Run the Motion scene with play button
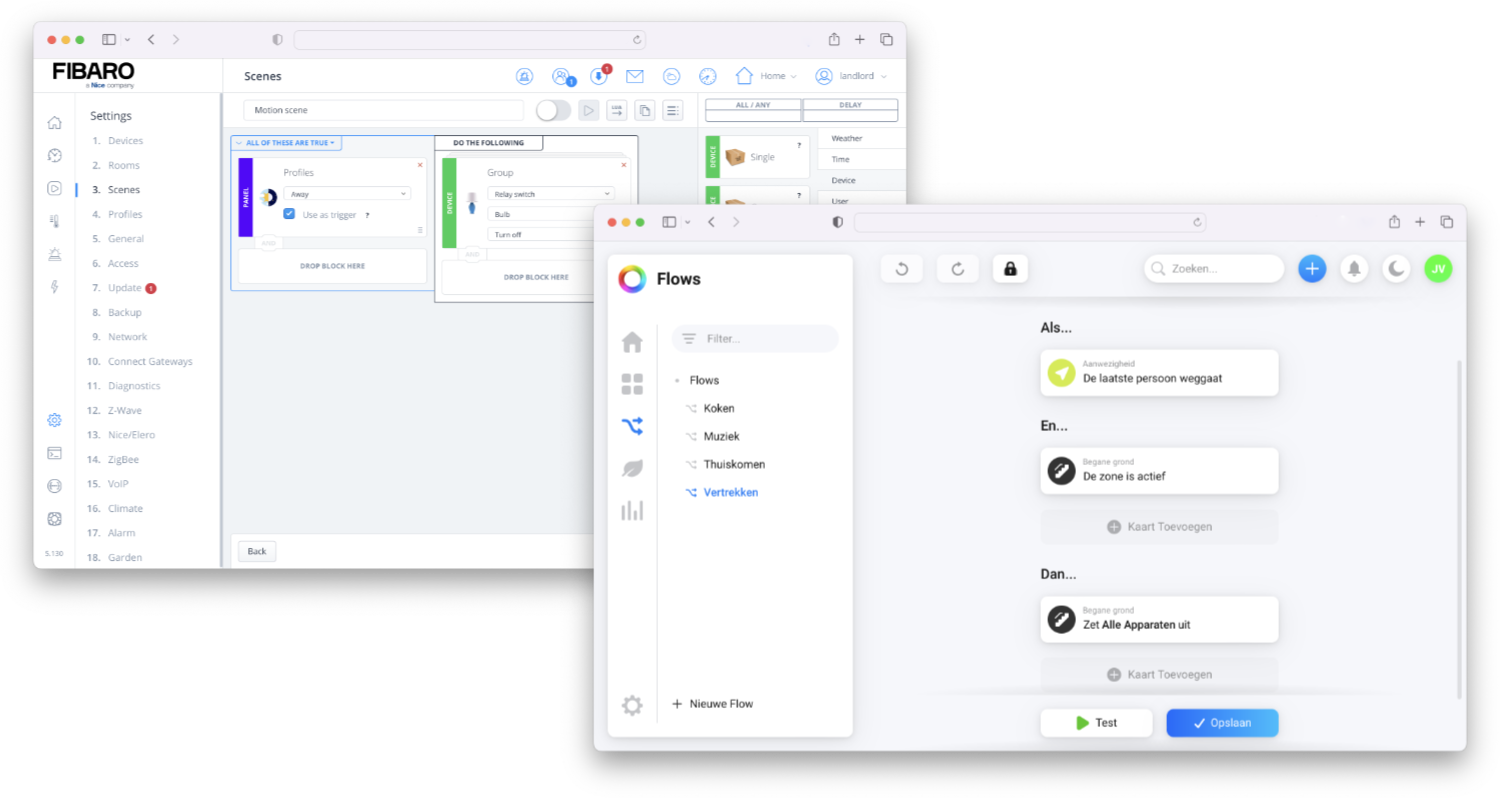1500x798 pixels. [589, 110]
